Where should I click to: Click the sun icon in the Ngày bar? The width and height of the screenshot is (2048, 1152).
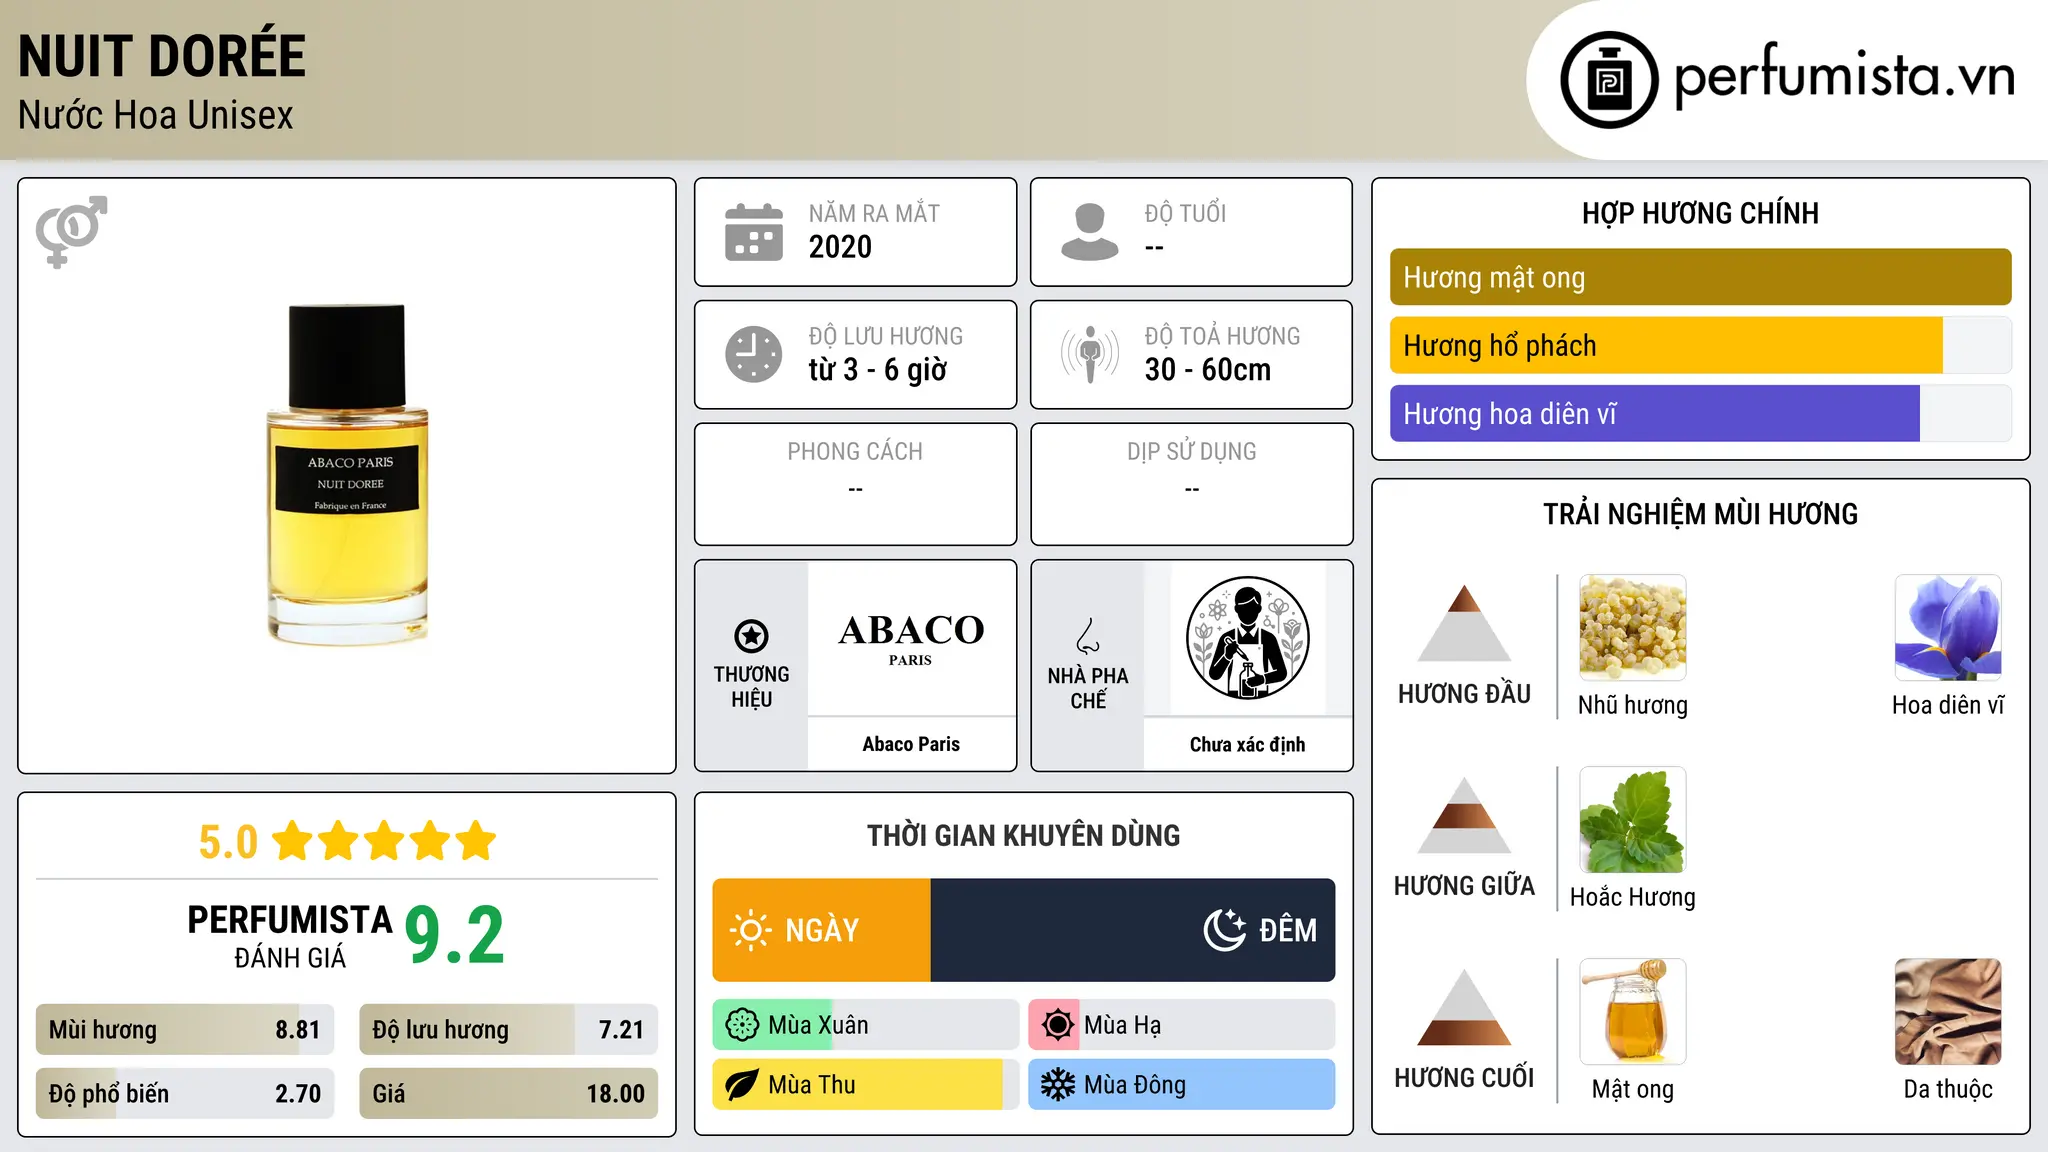click(x=750, y=930)
